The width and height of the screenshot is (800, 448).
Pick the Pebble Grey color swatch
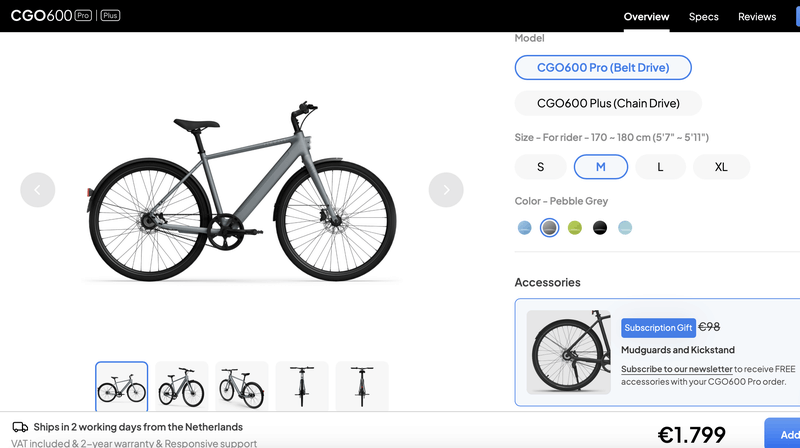point(549,228)
